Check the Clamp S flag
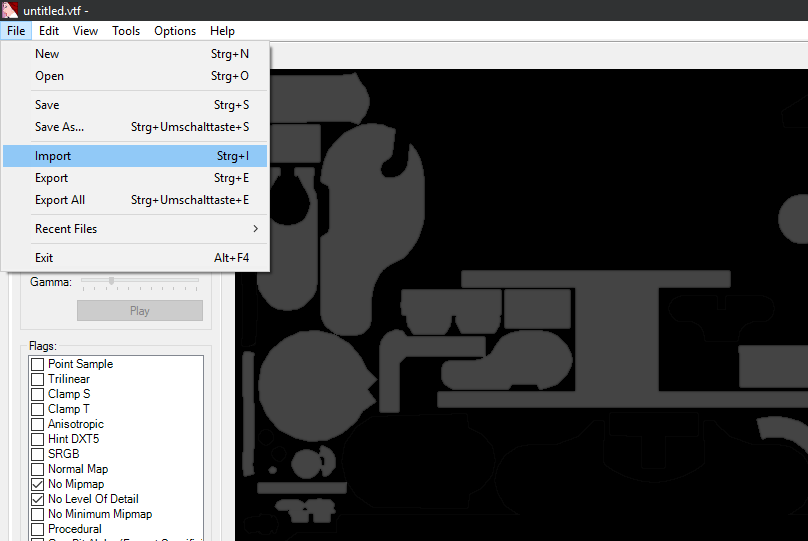The image size is (808, 541). (37, 394)
